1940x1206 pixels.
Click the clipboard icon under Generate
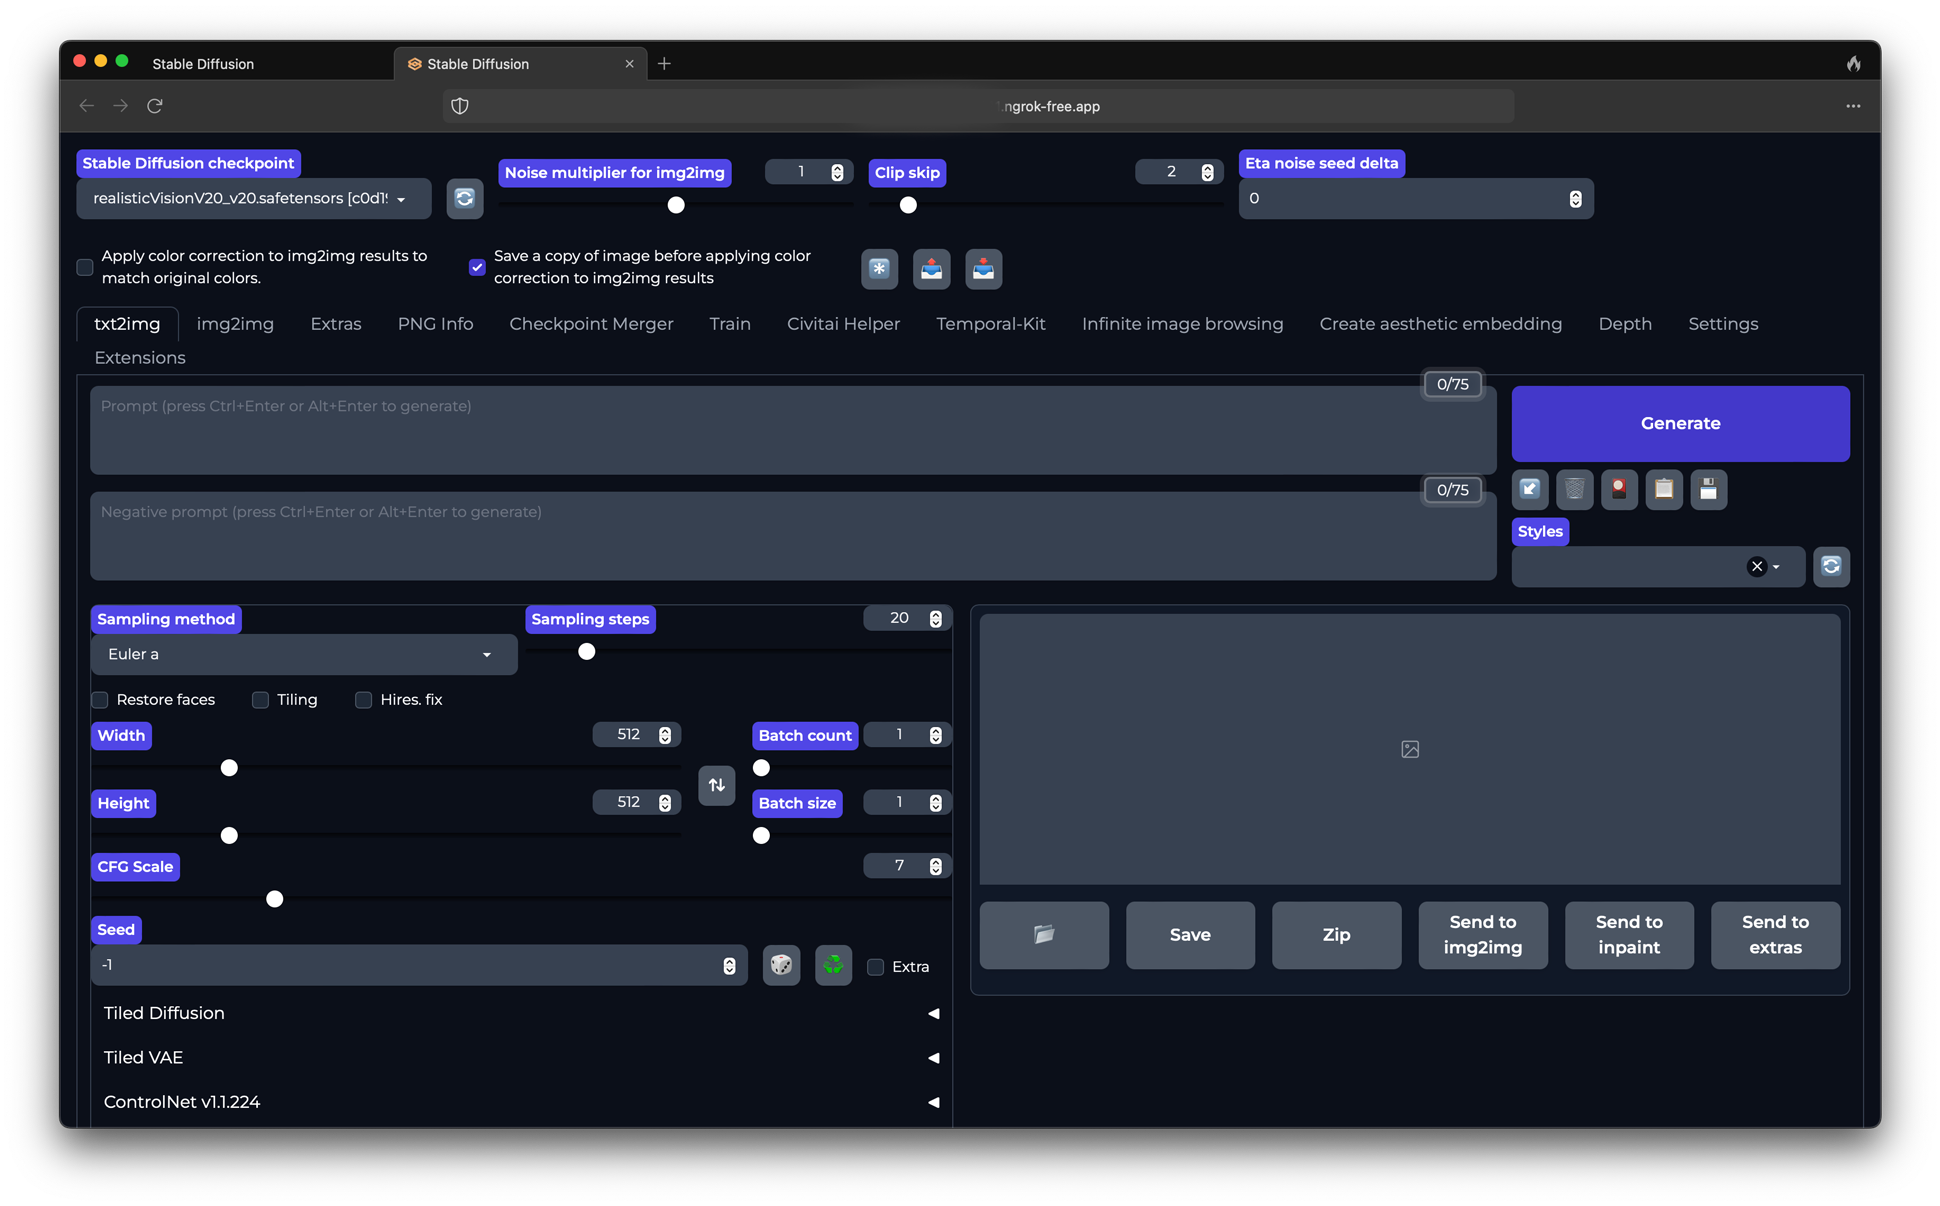coord(1665,489)
